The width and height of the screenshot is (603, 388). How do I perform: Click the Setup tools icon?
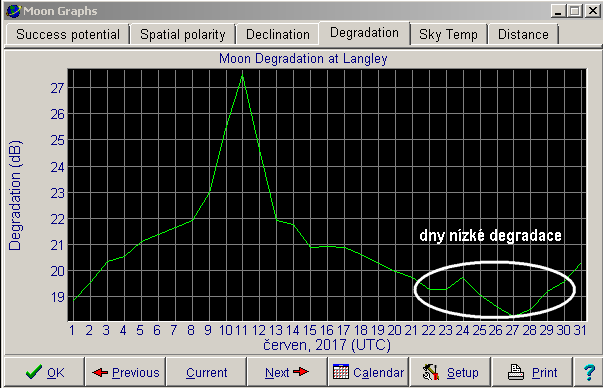tap(431, 372)
